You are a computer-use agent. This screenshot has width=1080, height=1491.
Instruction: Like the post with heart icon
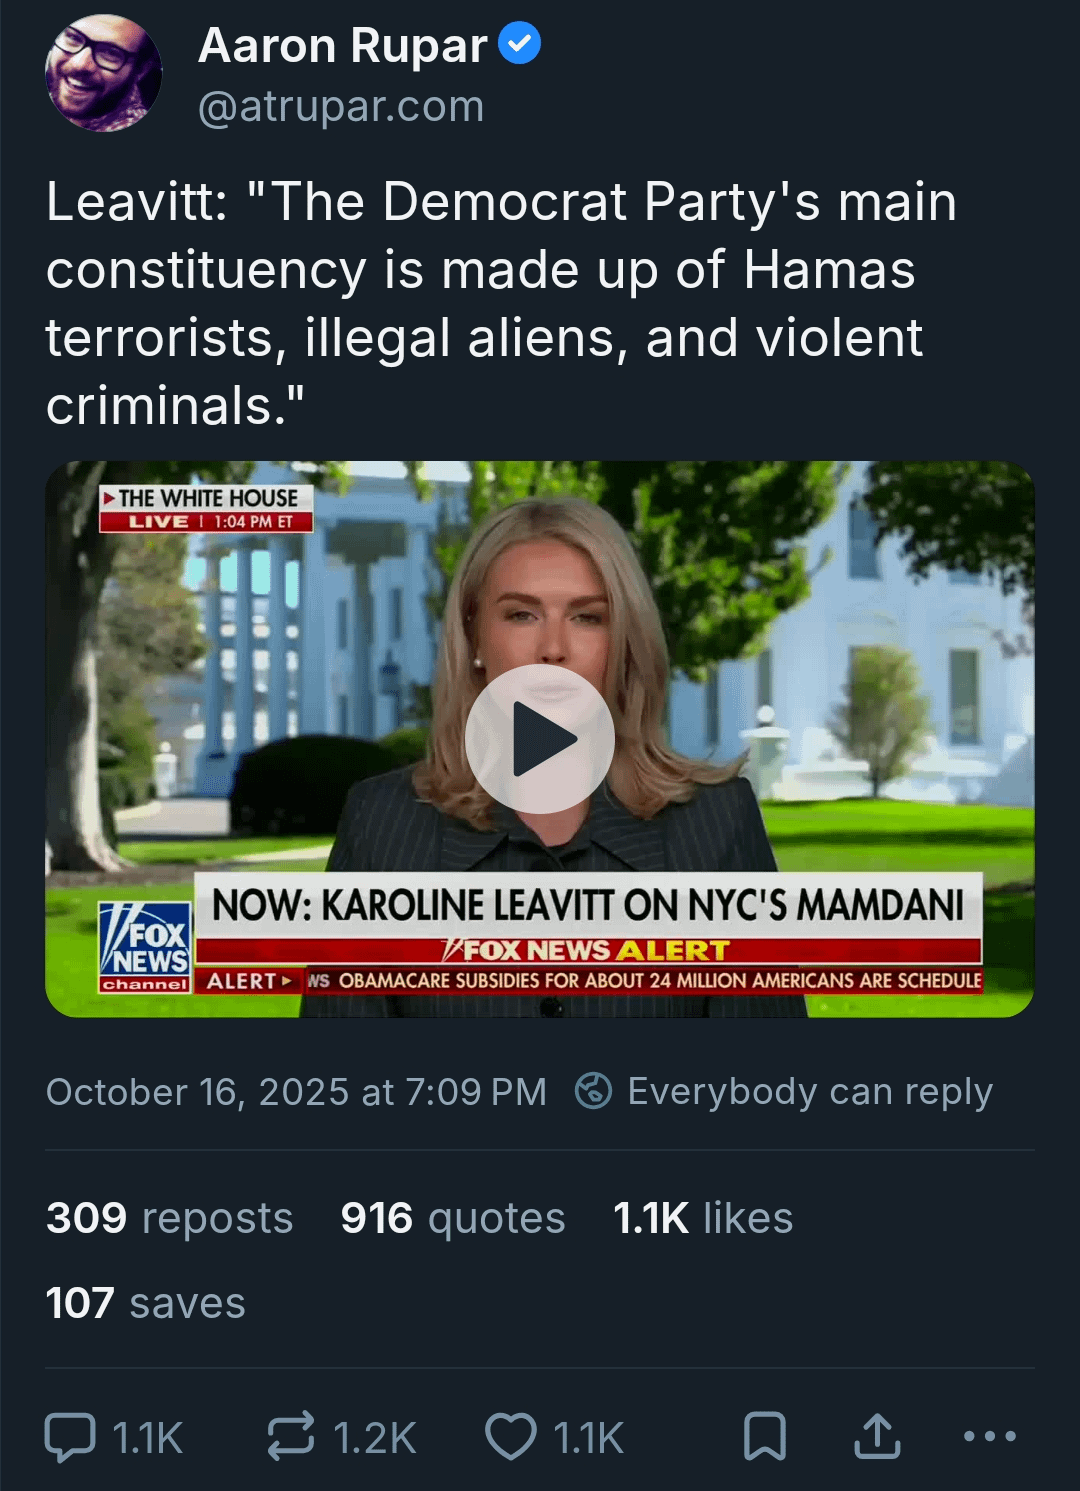511,1437
